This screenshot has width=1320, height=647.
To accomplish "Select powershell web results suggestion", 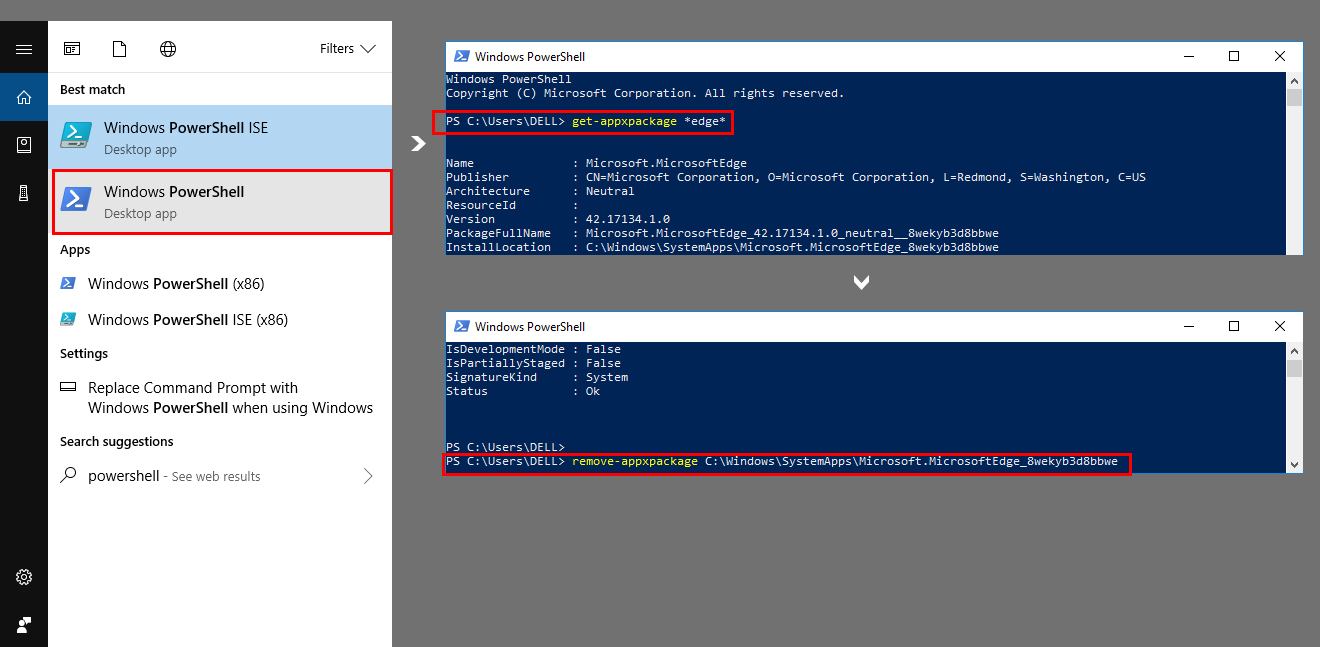I will [220, 476].
